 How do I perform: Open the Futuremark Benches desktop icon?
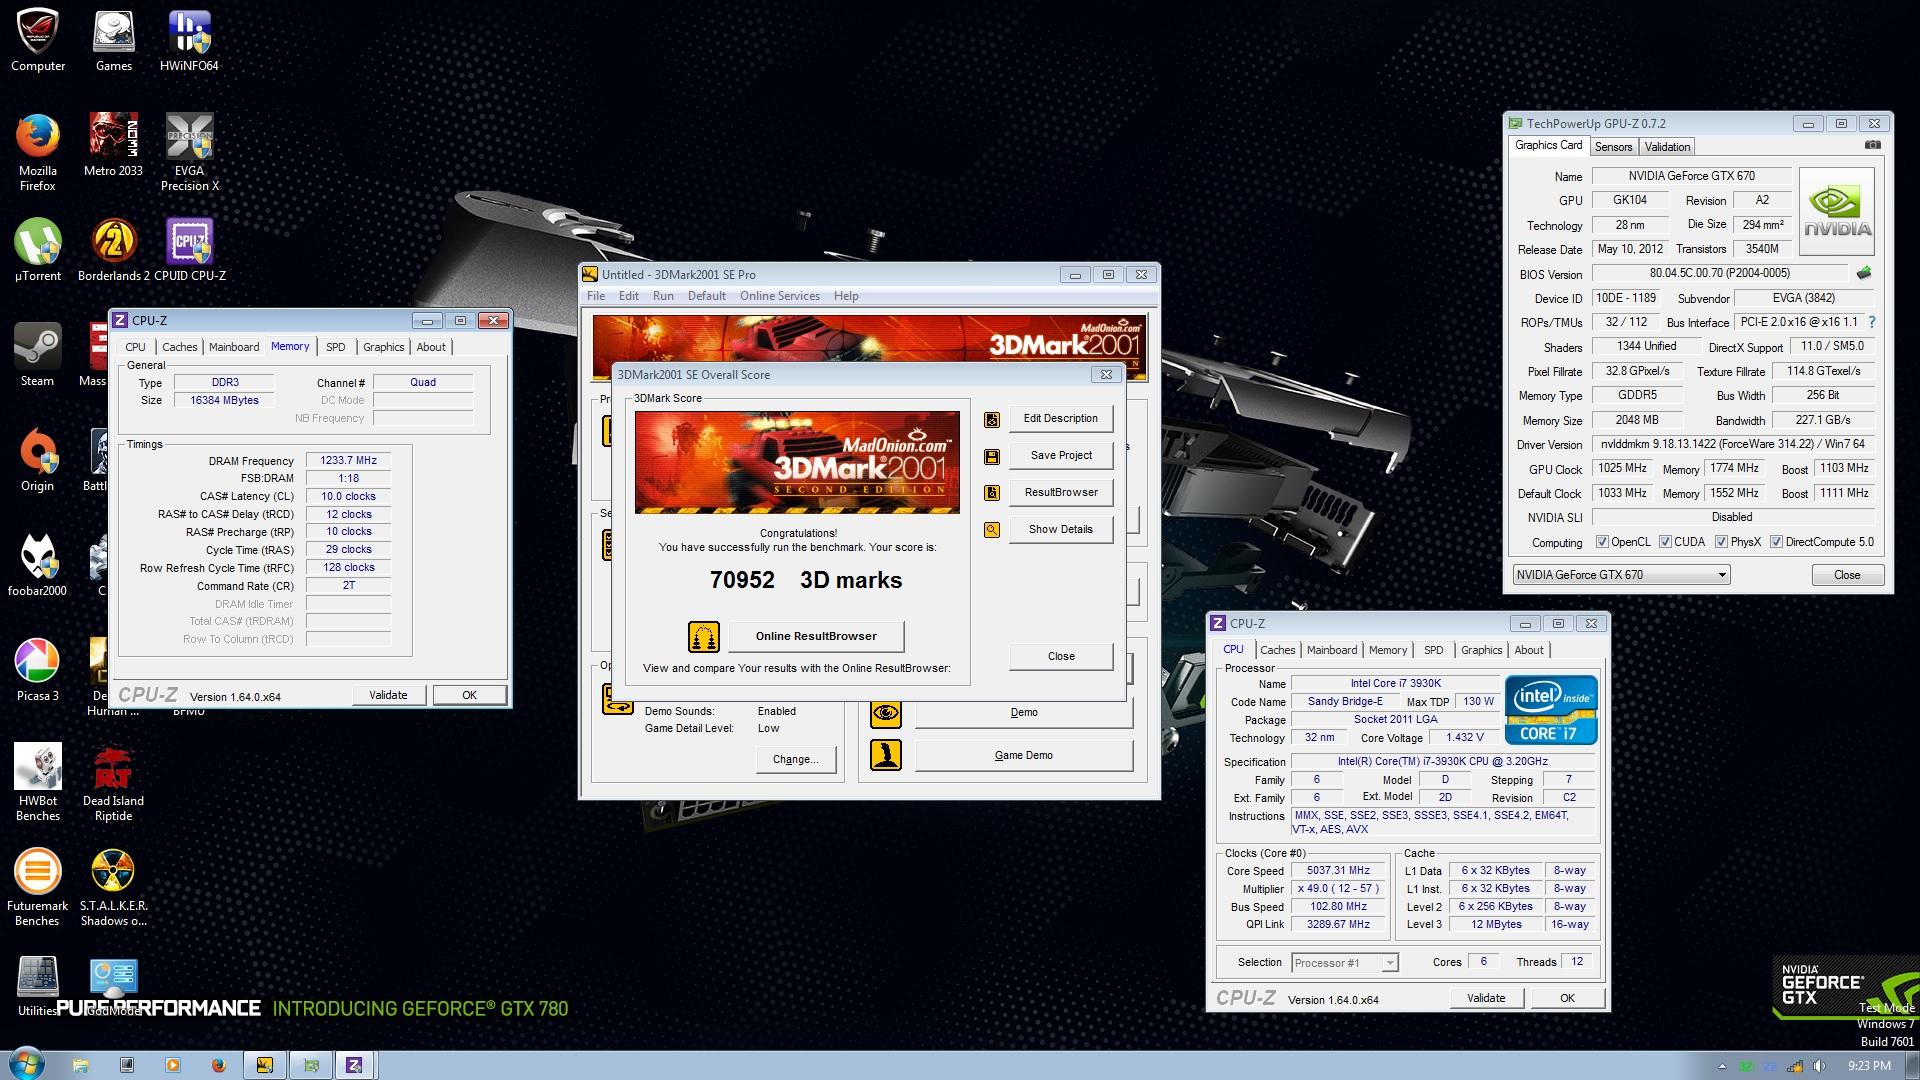37,887
